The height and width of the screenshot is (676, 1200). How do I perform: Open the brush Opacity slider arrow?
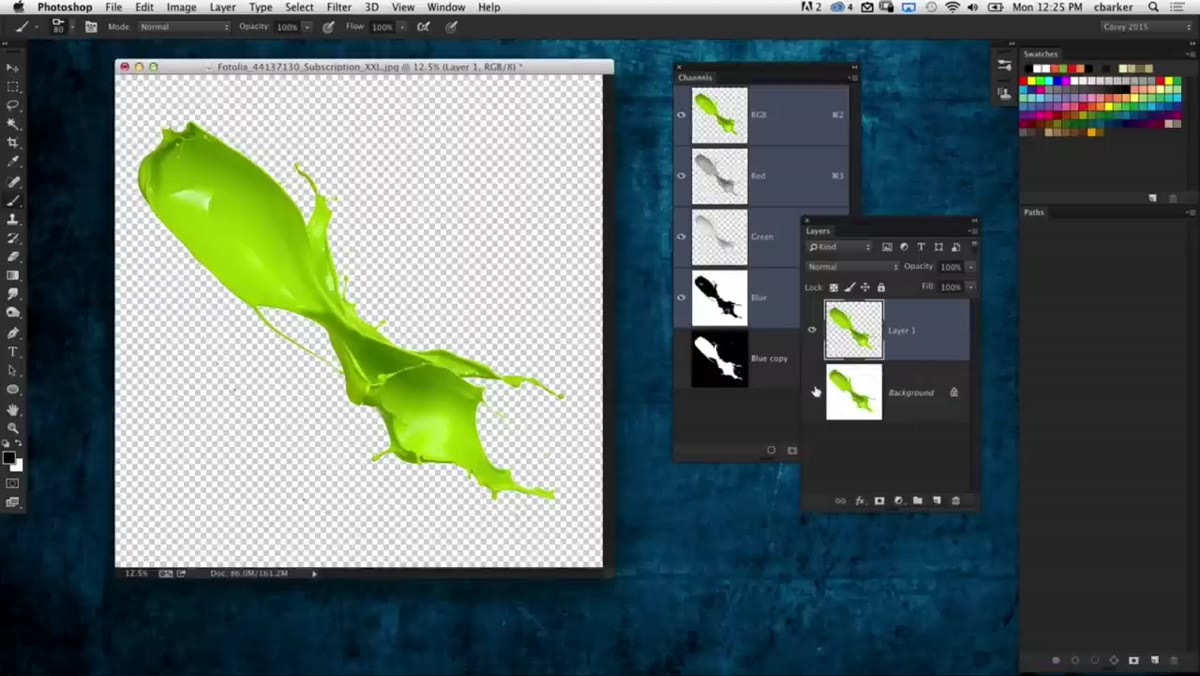[307, 27]
